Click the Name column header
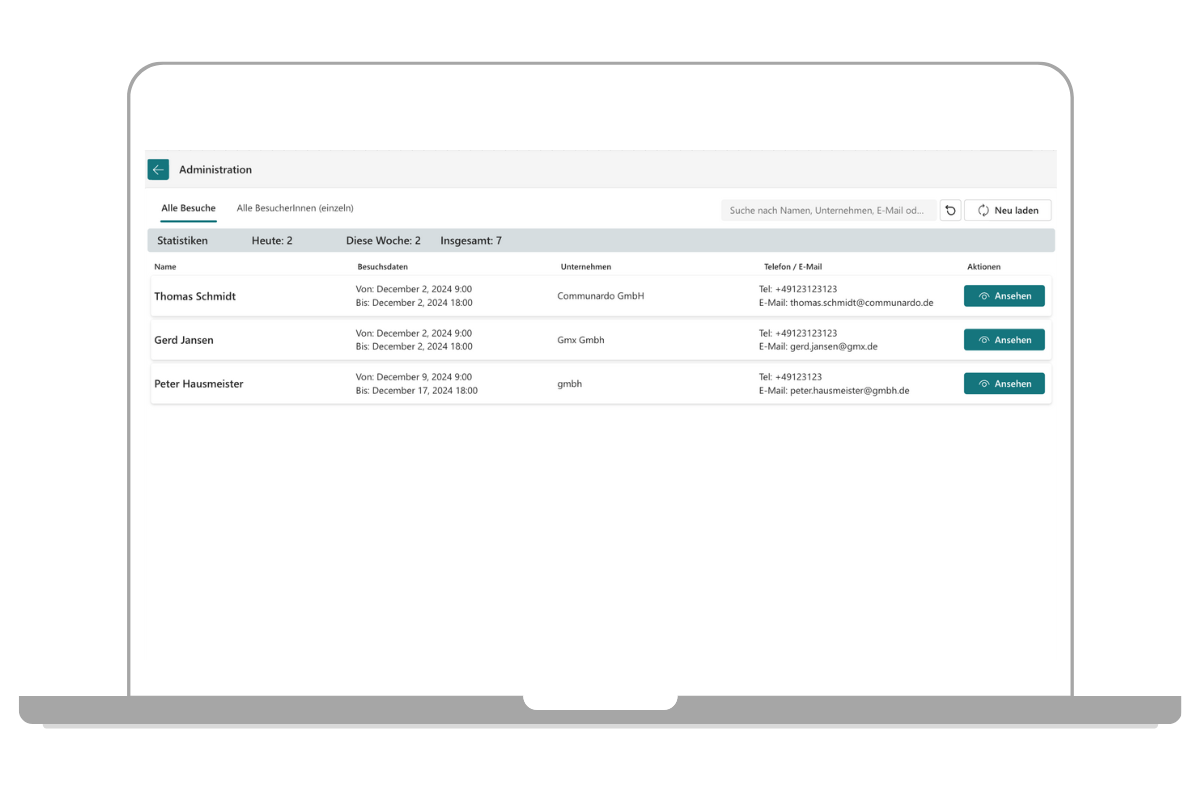 click(165, 267)
